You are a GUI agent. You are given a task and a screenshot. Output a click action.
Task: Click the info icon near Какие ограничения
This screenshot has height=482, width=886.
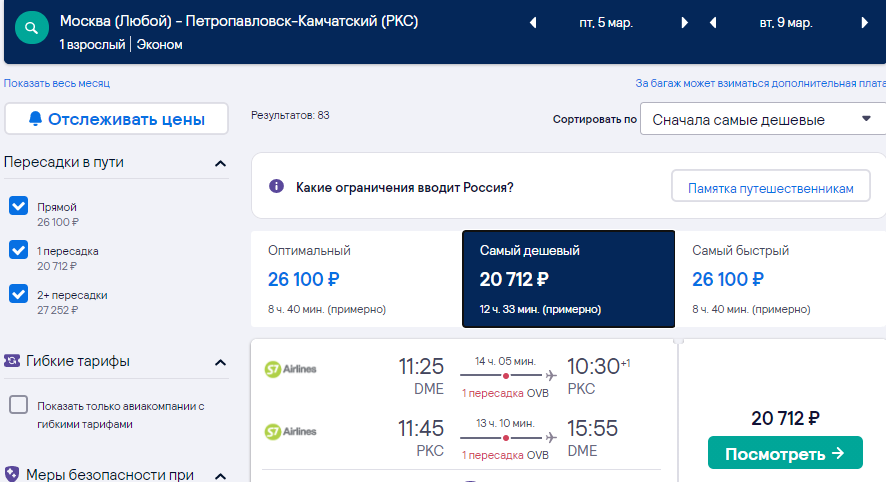pos(276,186)
